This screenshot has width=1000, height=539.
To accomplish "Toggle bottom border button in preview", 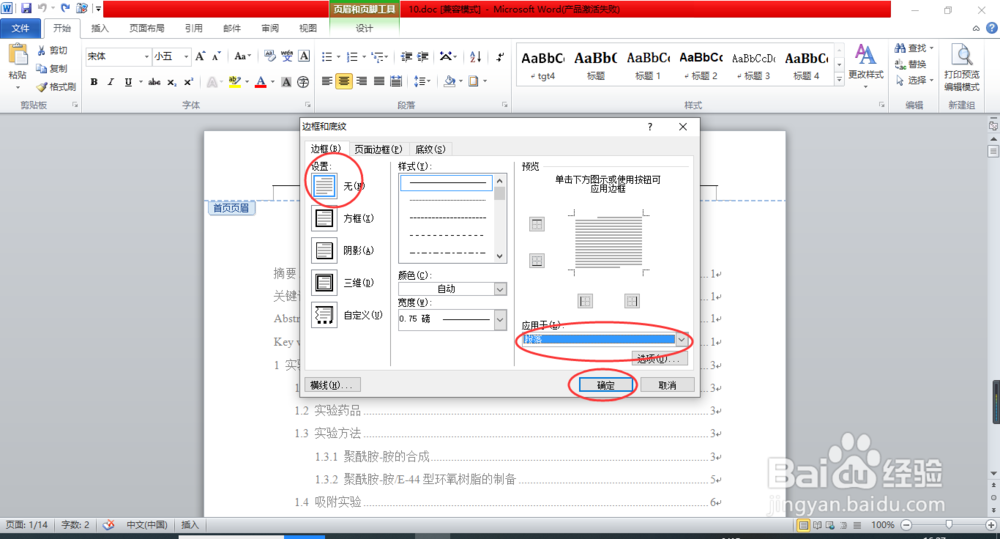I will click(x=537, y=260).
